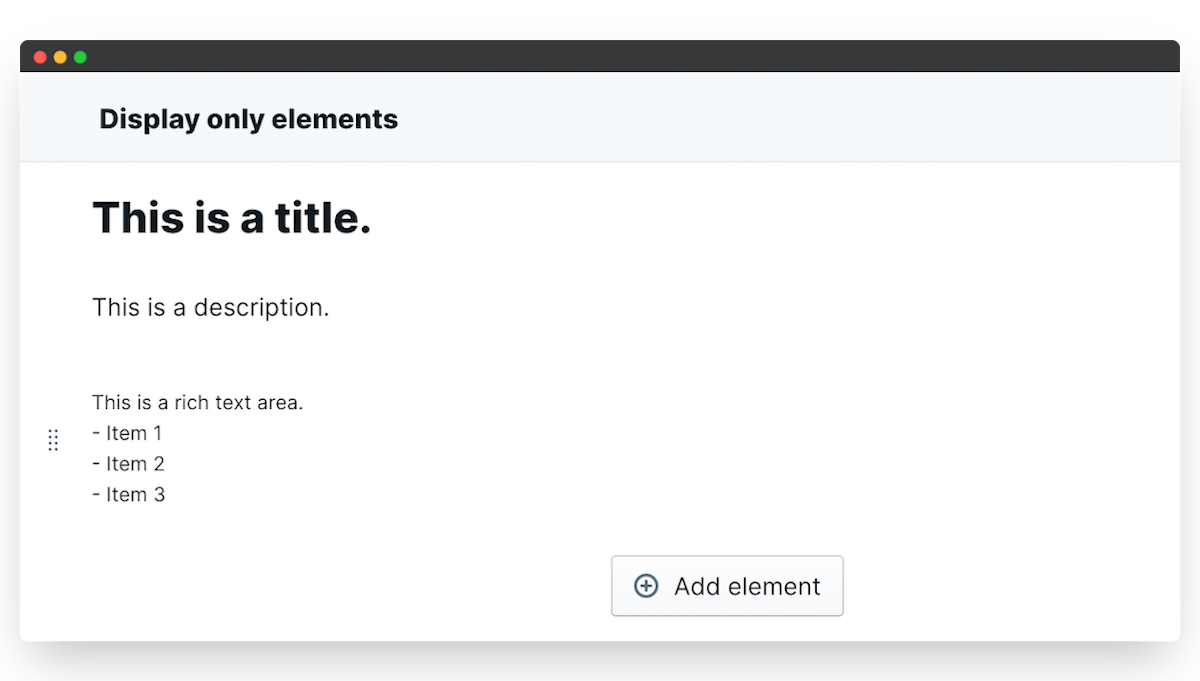Click the '- Item 3' line
The width and height of the screenshot is (1200, 681).
[x=128, y=495]
